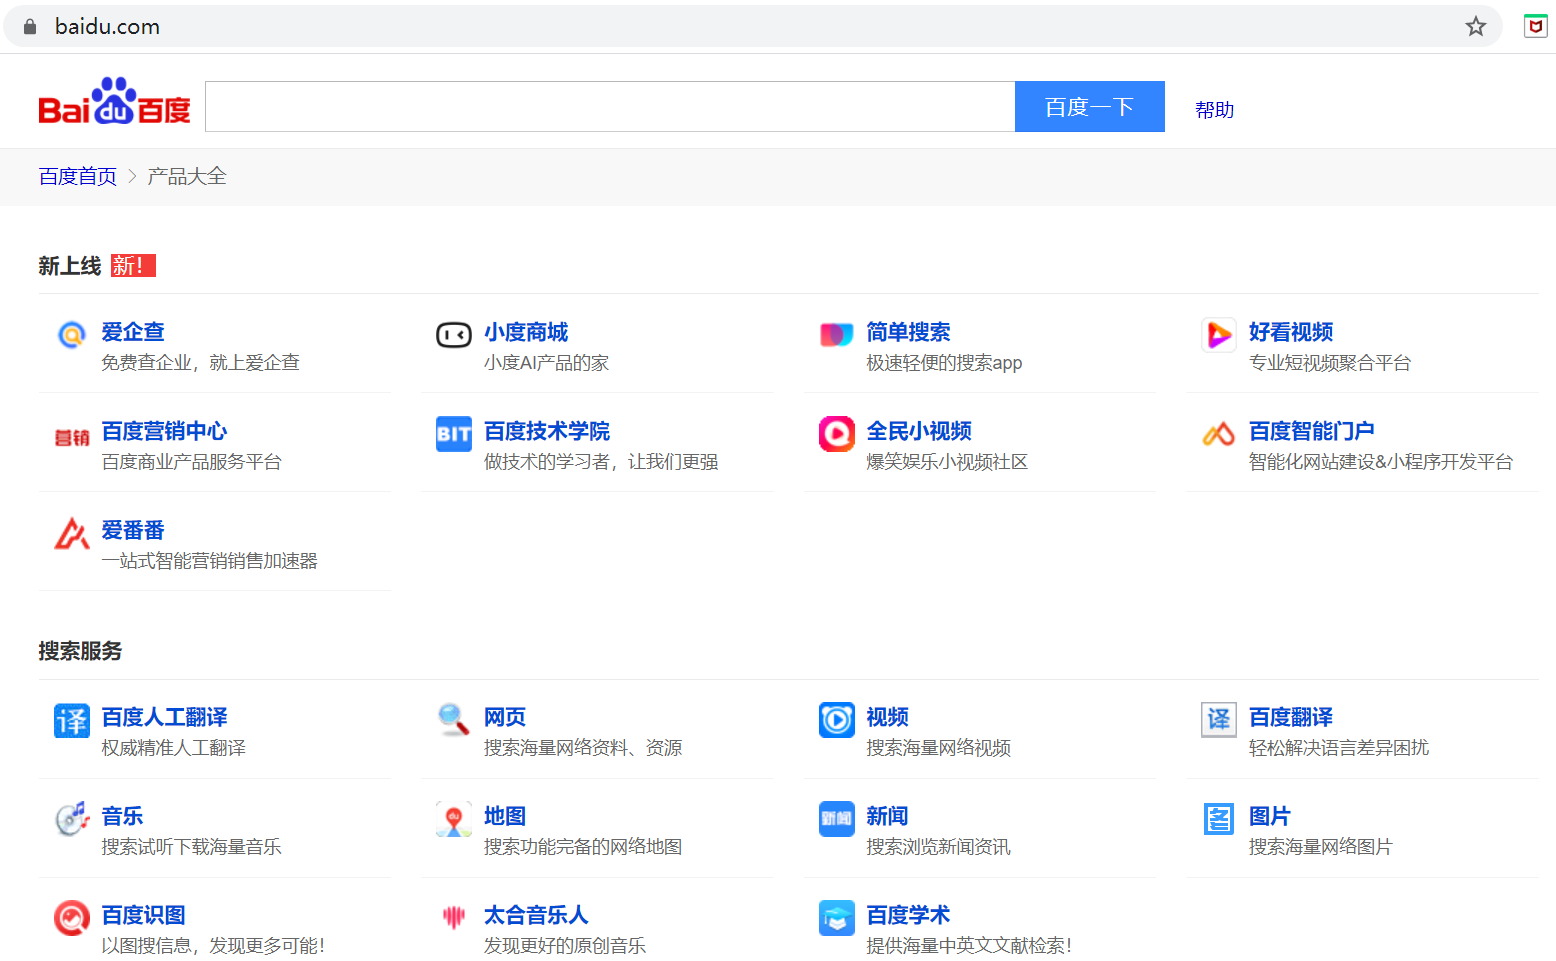Click the 爱企查 product icon
The image size is (1556, 961).
point(72,334)
